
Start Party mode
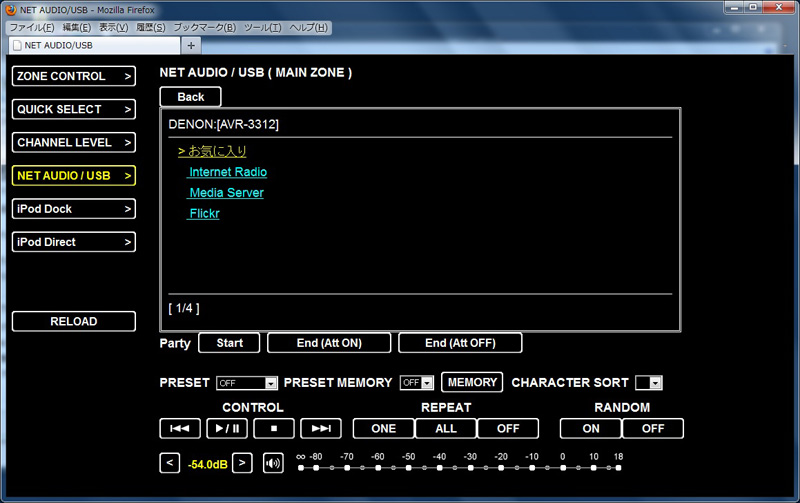coord(229,343)
